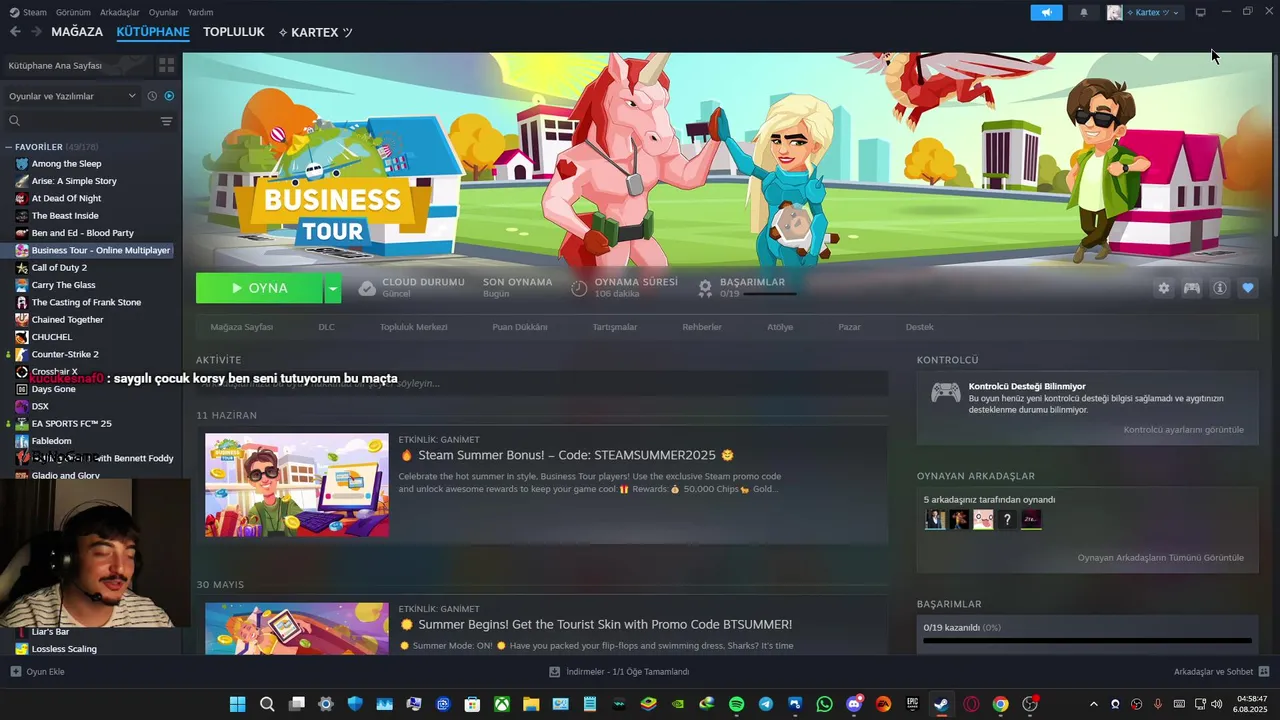This screenshot has width=1280, height=720.
Task: Select EA SPORTS FC 25 in the list
Action: [71, 424]
